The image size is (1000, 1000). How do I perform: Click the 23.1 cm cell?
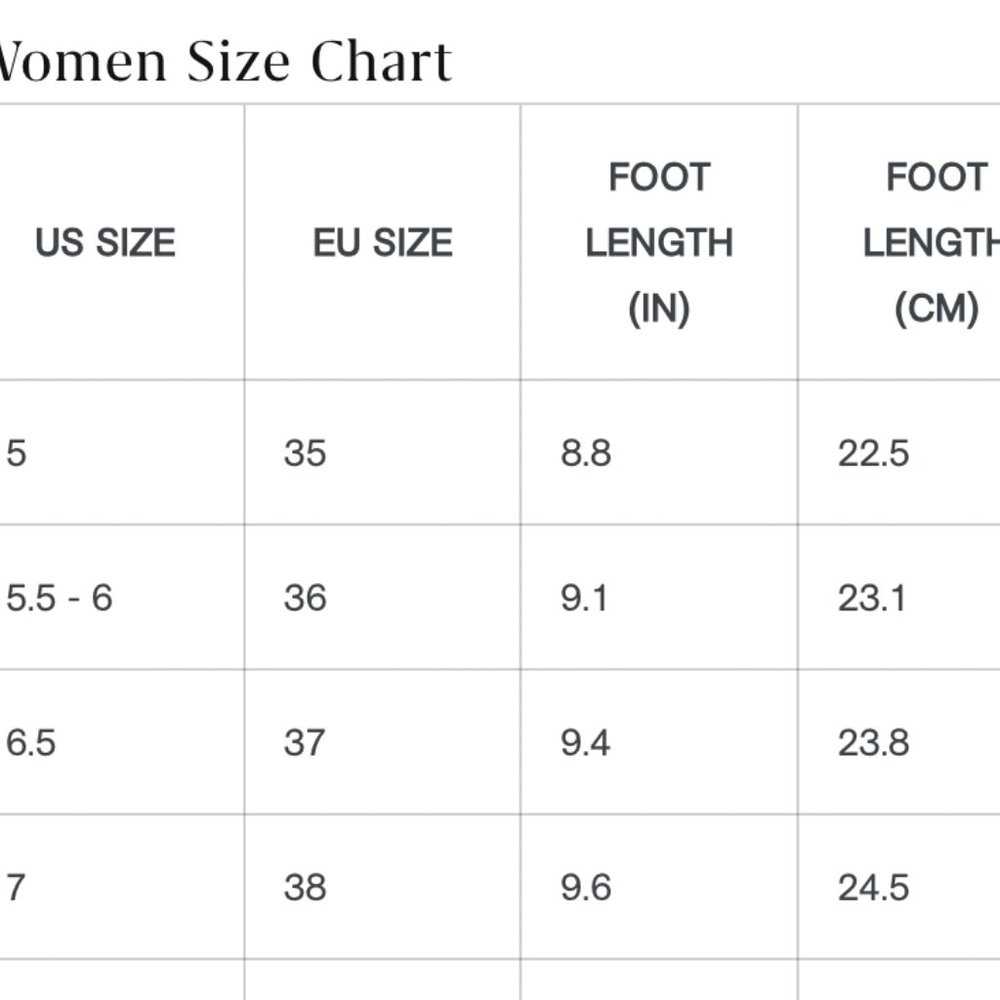(899, 598)
